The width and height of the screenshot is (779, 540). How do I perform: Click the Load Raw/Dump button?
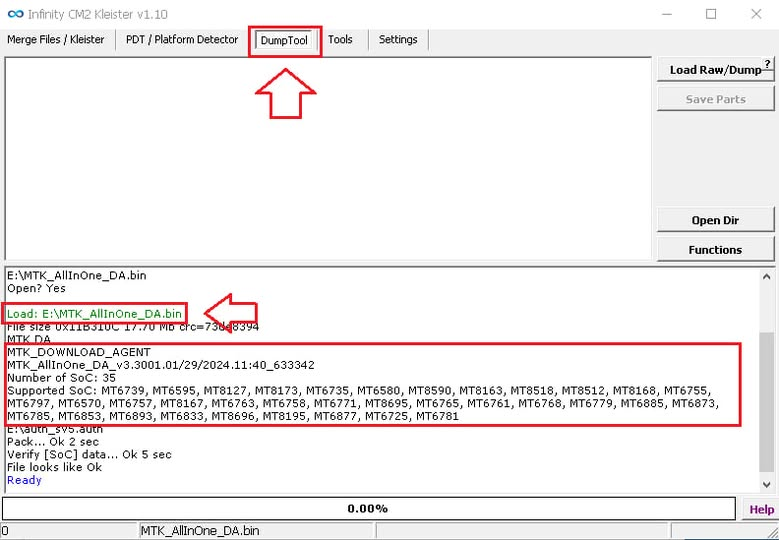[x=715, y=70]
